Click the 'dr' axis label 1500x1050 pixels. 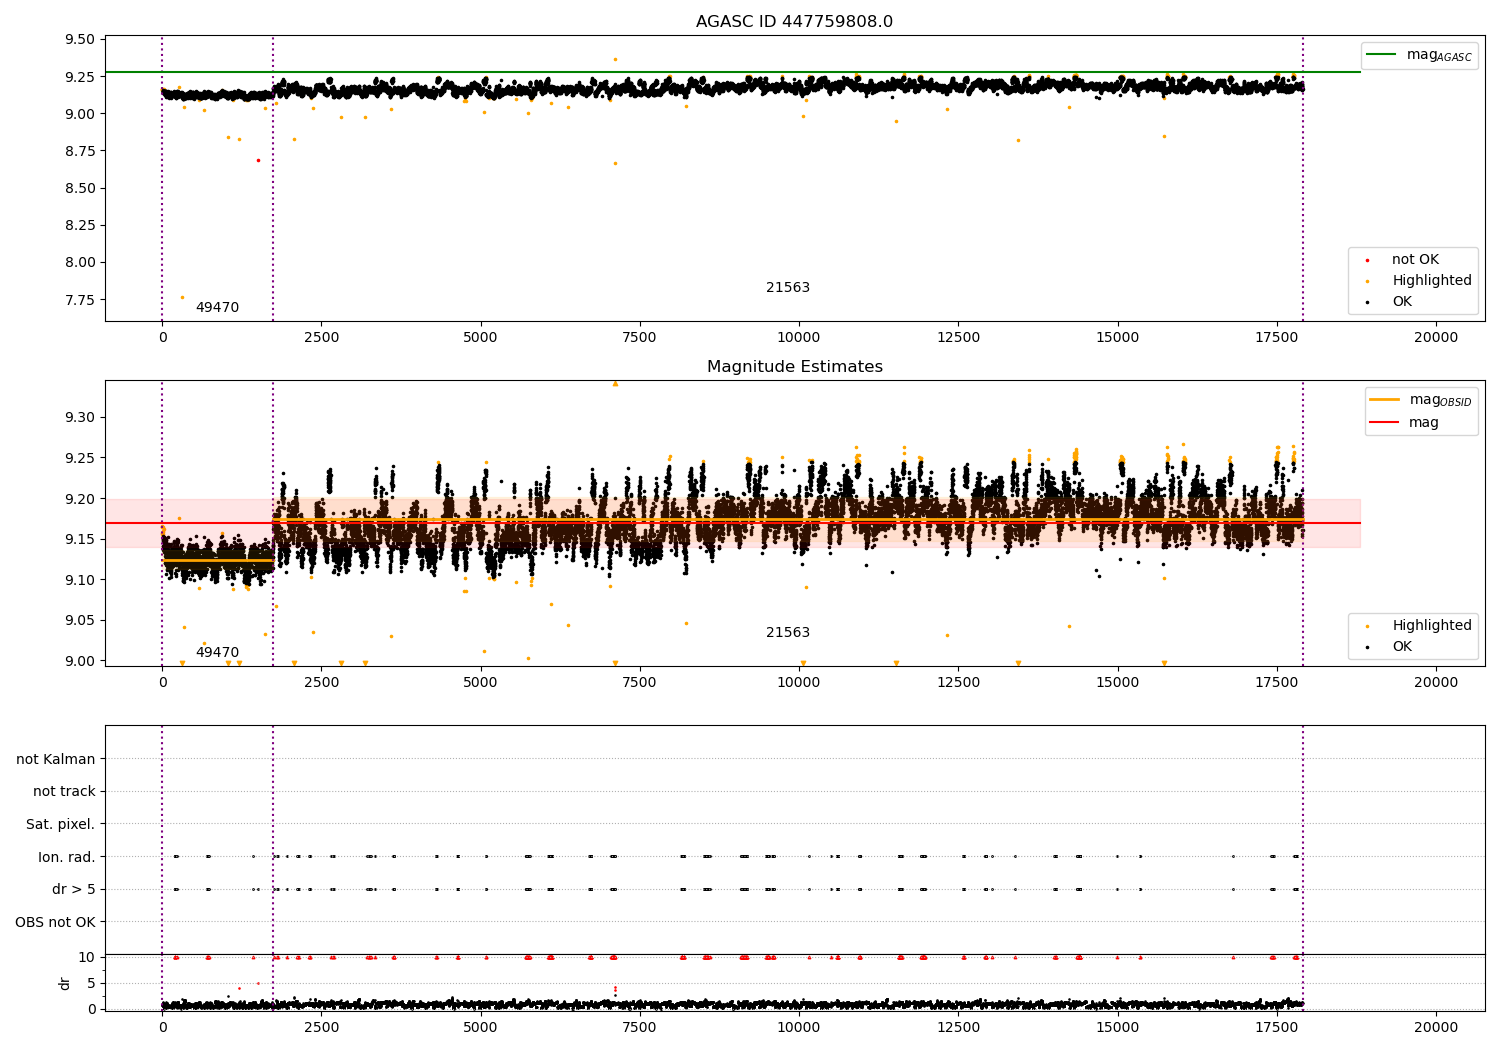click(65, 983)
